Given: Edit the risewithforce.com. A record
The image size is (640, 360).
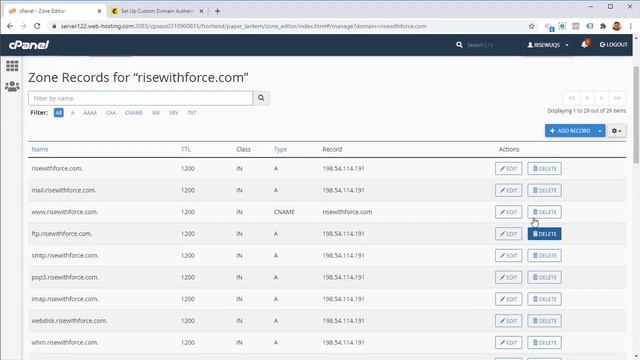Looking at the screenshot, I should pyautogui.click(x=509, y=169).
